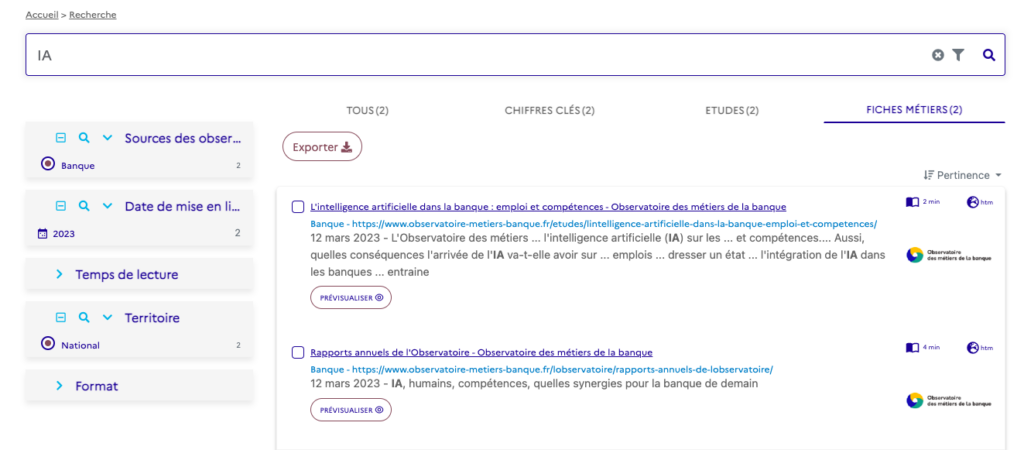Screen dimensions: 1024x450
Task: Switch to the TOUS (2) tab
Action: click(x=367, y=110)
